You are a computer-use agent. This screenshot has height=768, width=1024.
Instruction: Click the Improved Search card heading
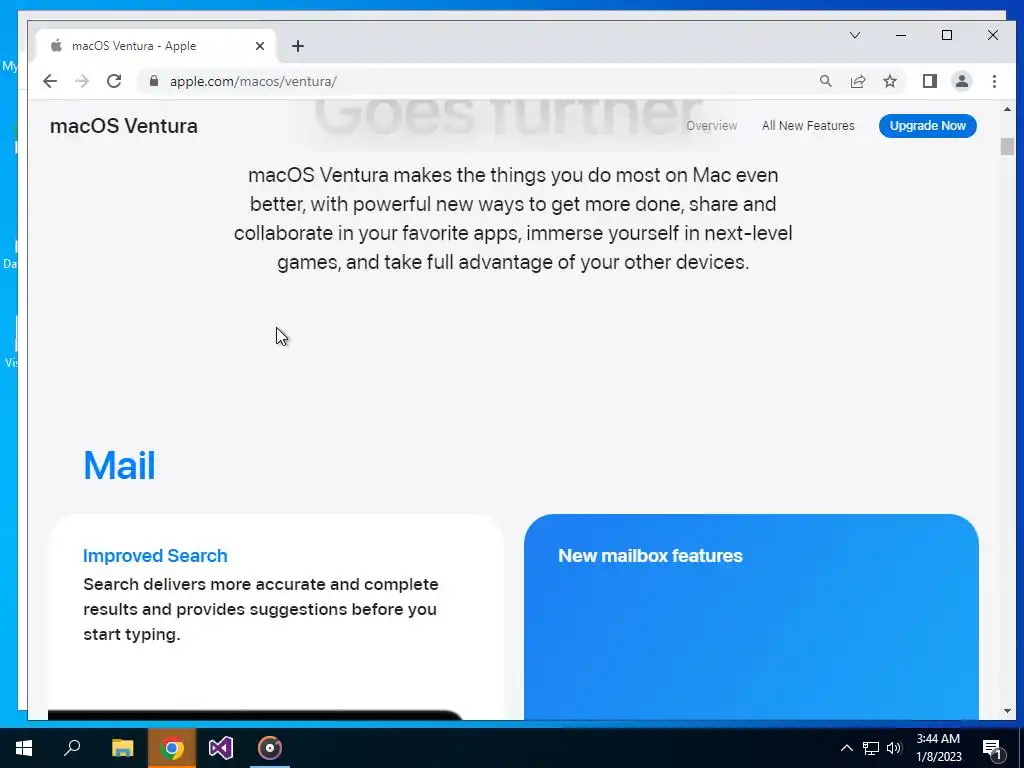click(x=155, y=555)
